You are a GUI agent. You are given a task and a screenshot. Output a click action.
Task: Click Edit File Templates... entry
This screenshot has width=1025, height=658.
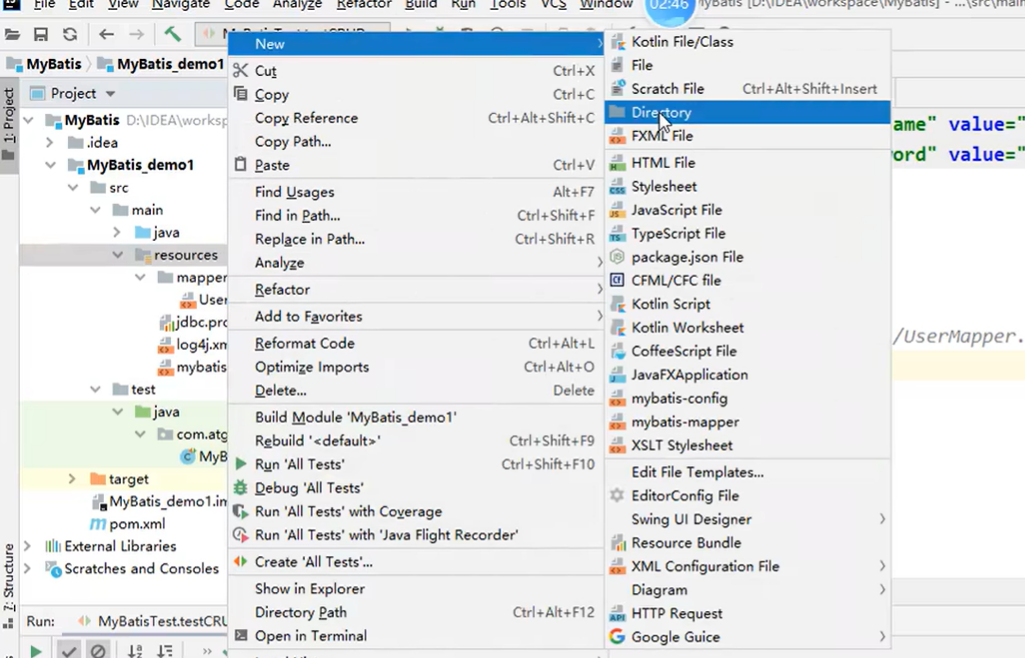point(697,472)
